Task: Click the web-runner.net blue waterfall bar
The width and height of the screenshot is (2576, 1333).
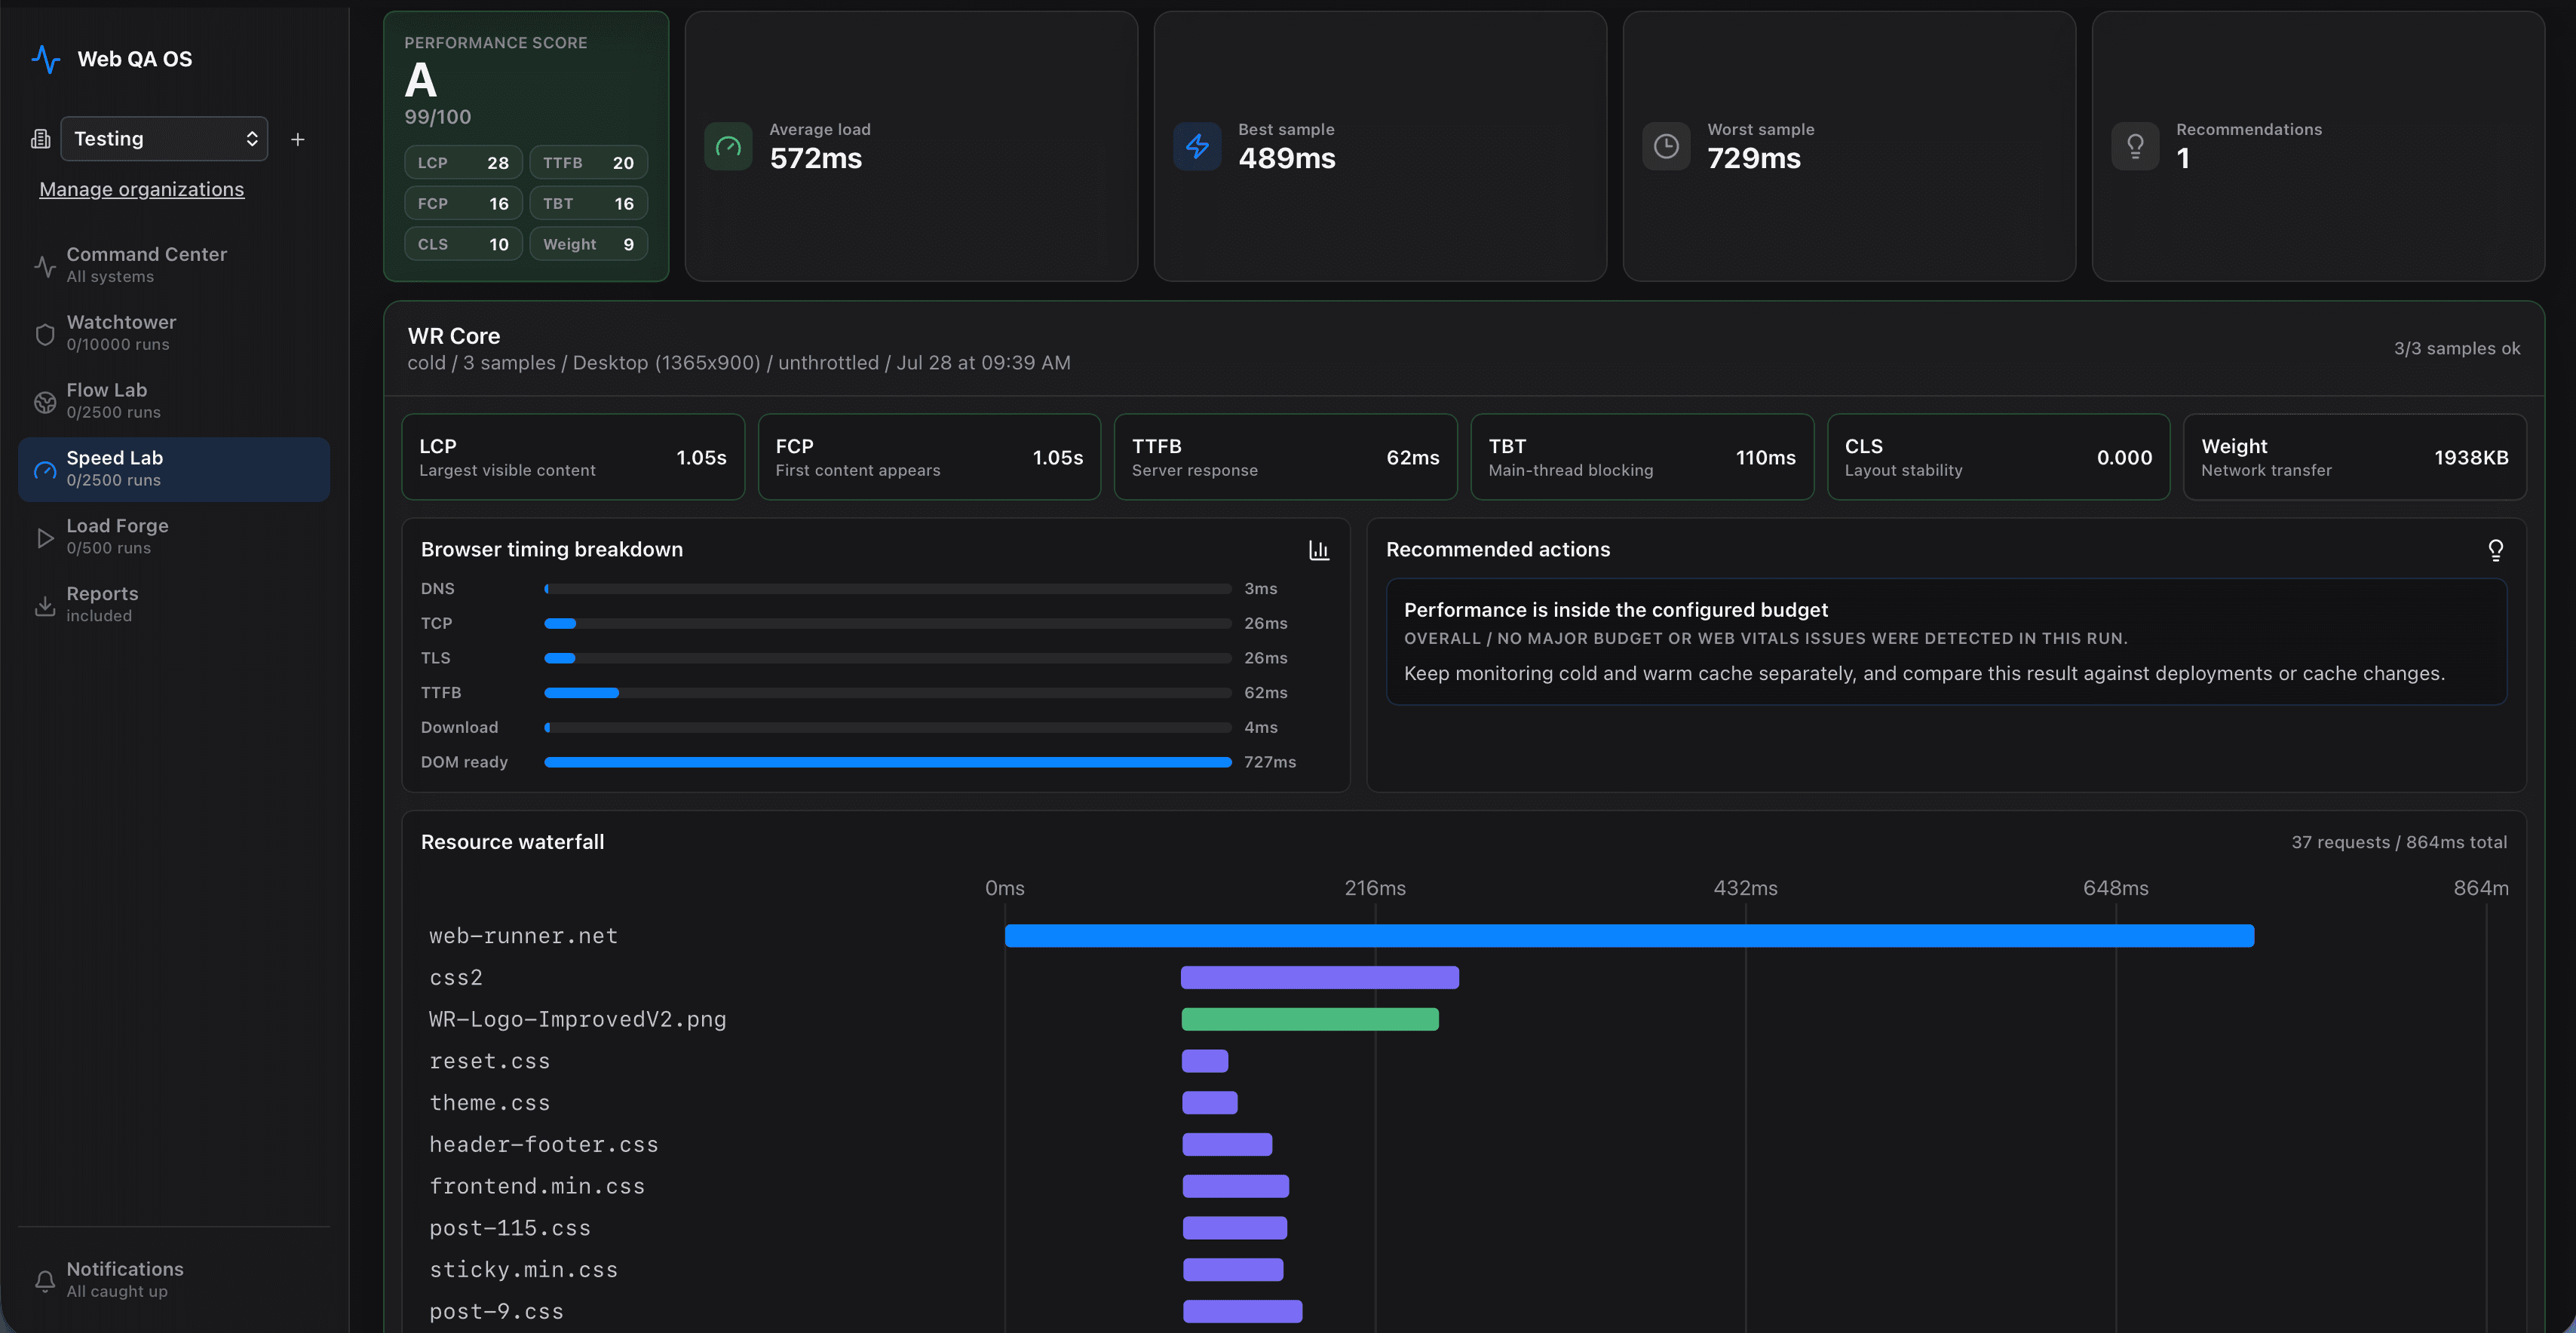Action: click(x=1629, y=936)
